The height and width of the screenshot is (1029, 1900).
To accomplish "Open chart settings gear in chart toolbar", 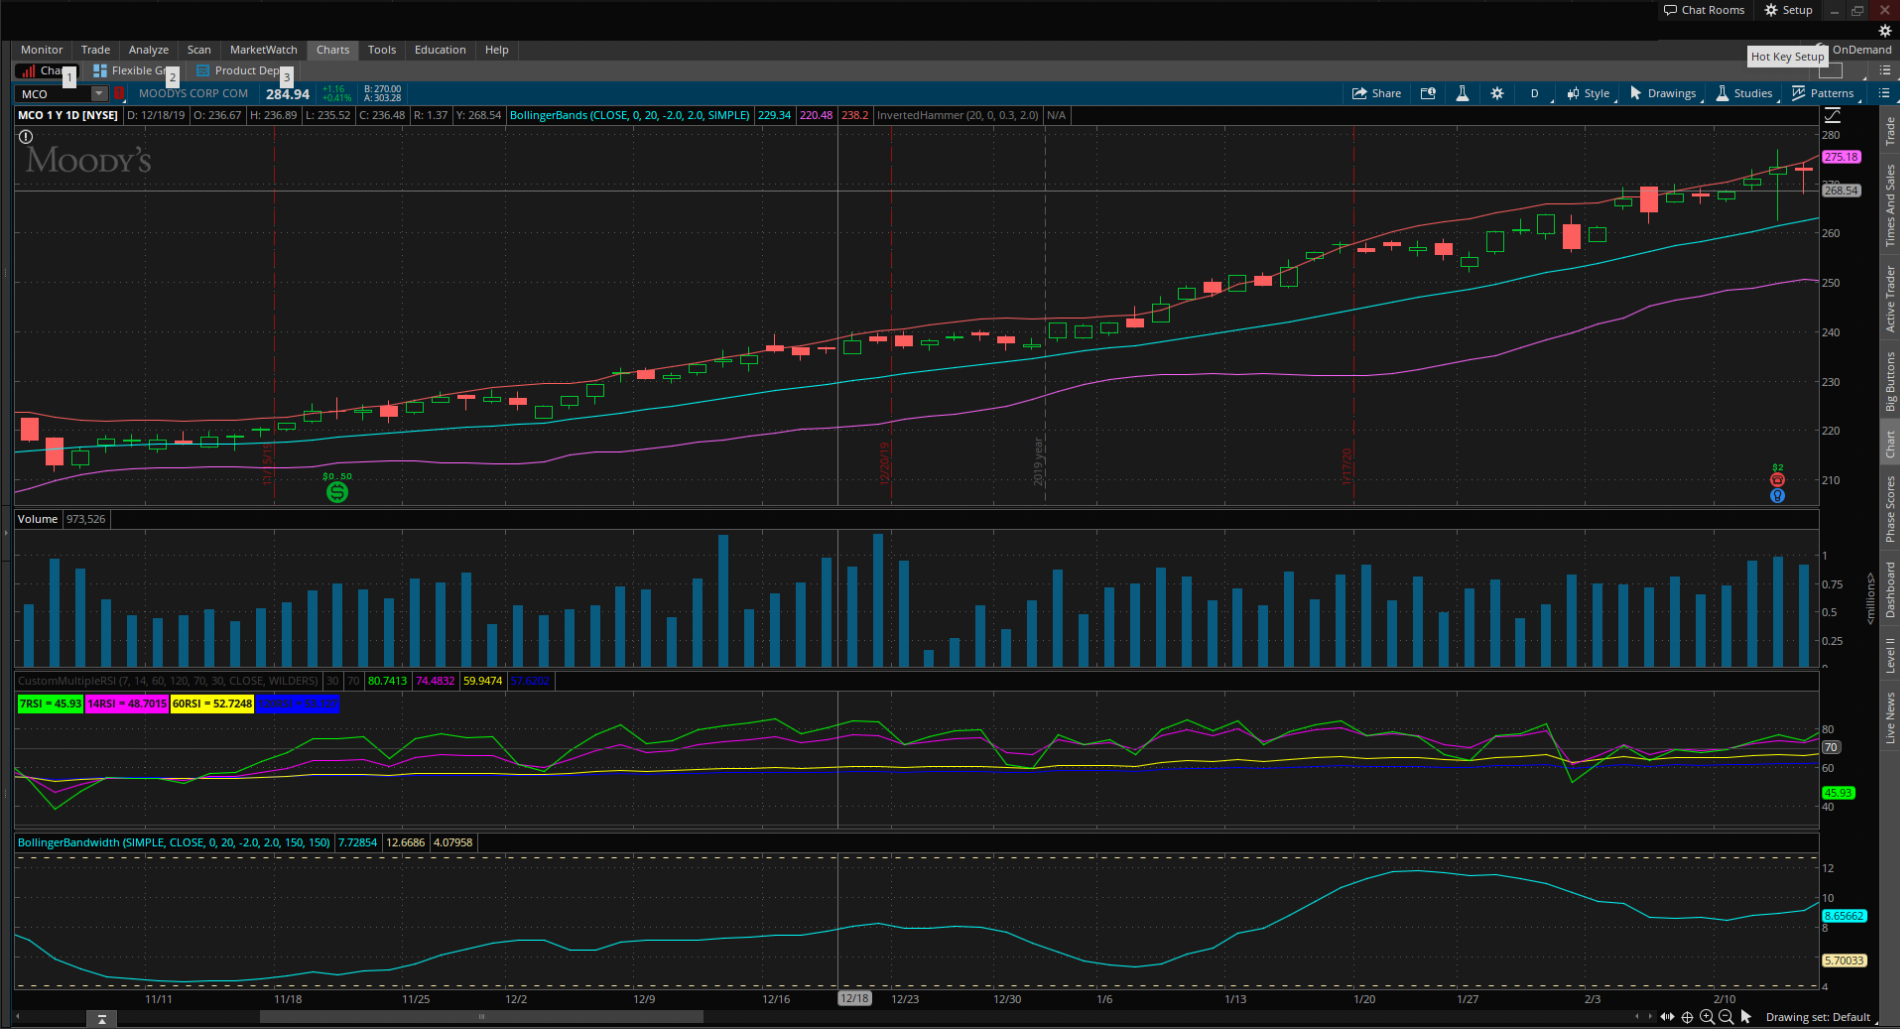I will 1497,93.
